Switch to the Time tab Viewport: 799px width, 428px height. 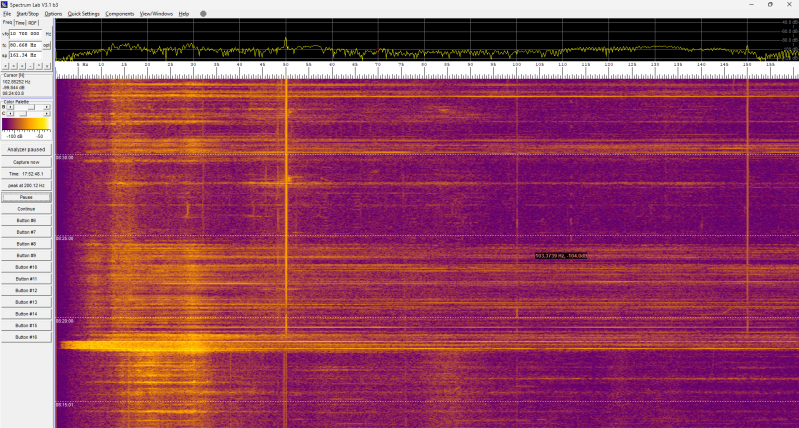tap(20, 22)
